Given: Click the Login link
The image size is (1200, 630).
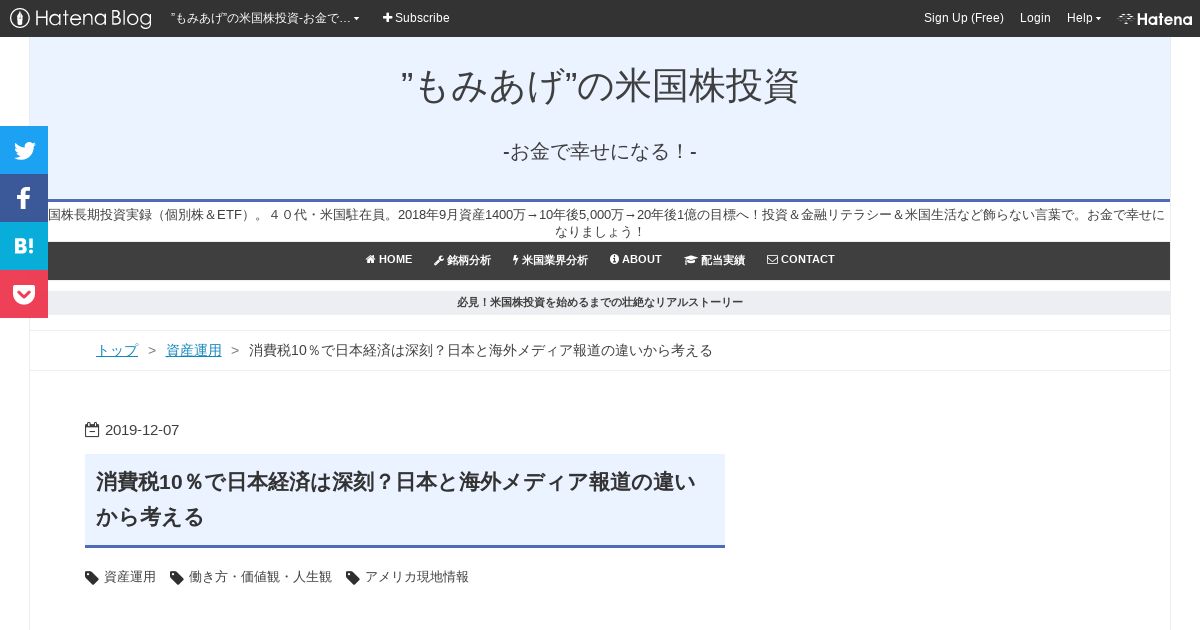Looking at the screenshot, I should (1035, 18).
